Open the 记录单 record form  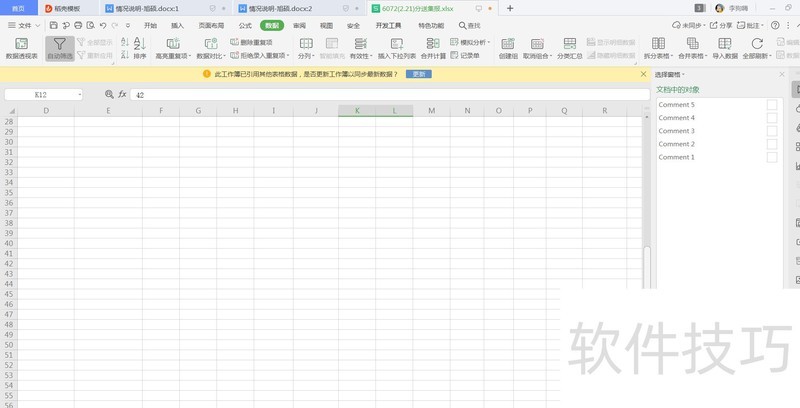pyautogui.click(x=465, y=56)
